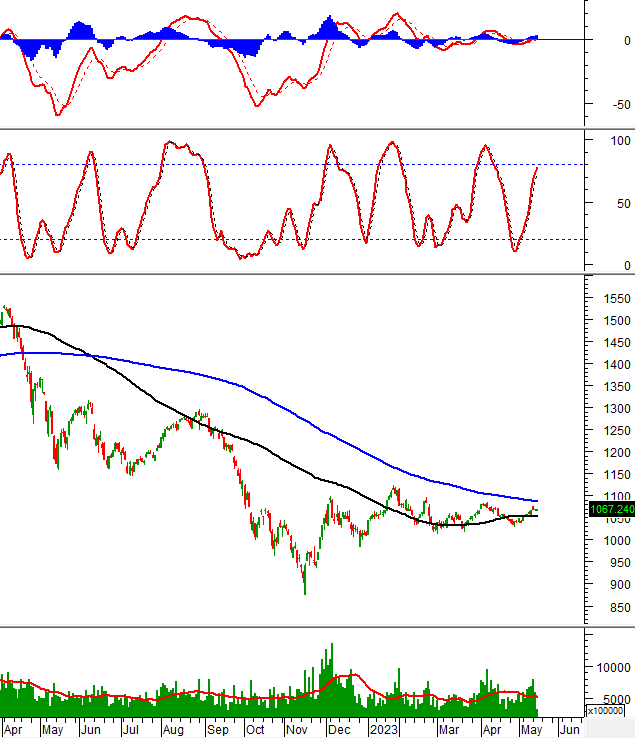
Task: Click the 1500 price axis label
Action: (617, 321)
